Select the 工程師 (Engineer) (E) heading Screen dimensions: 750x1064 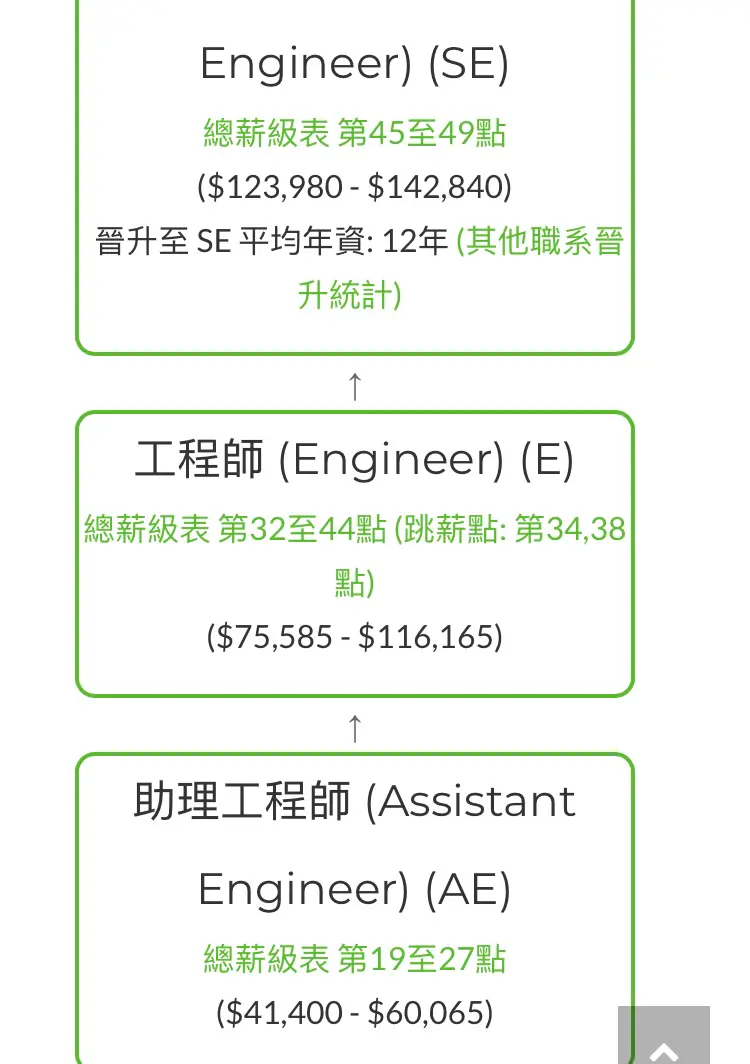[x=354, y=459]
